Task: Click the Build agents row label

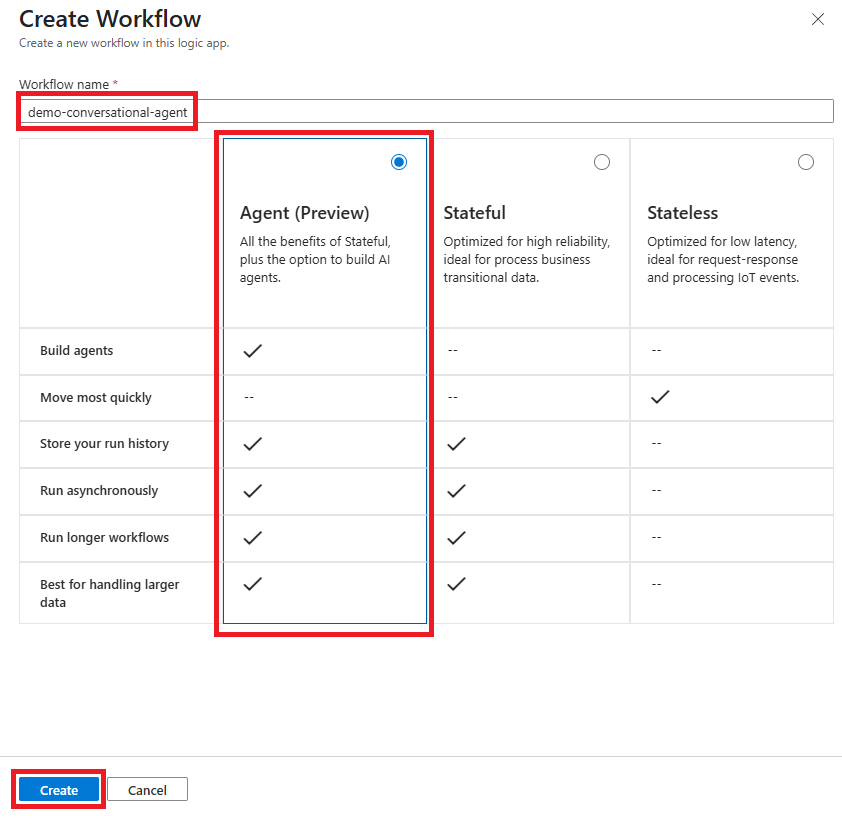Action: pos(76,351)
